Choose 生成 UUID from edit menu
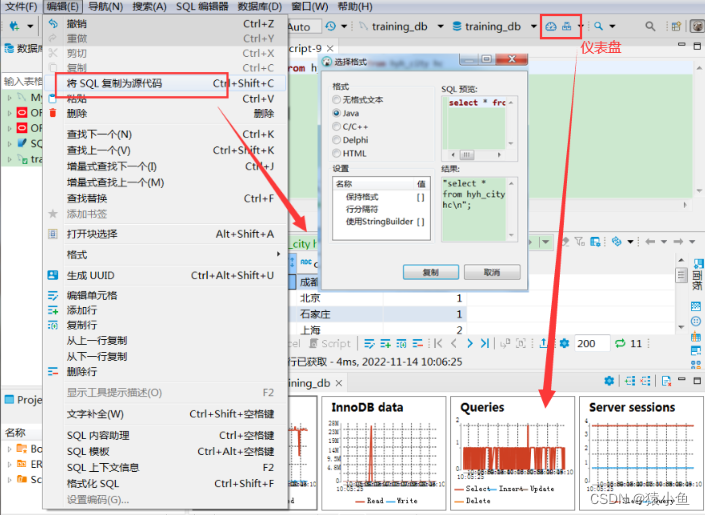 (165, 275)
